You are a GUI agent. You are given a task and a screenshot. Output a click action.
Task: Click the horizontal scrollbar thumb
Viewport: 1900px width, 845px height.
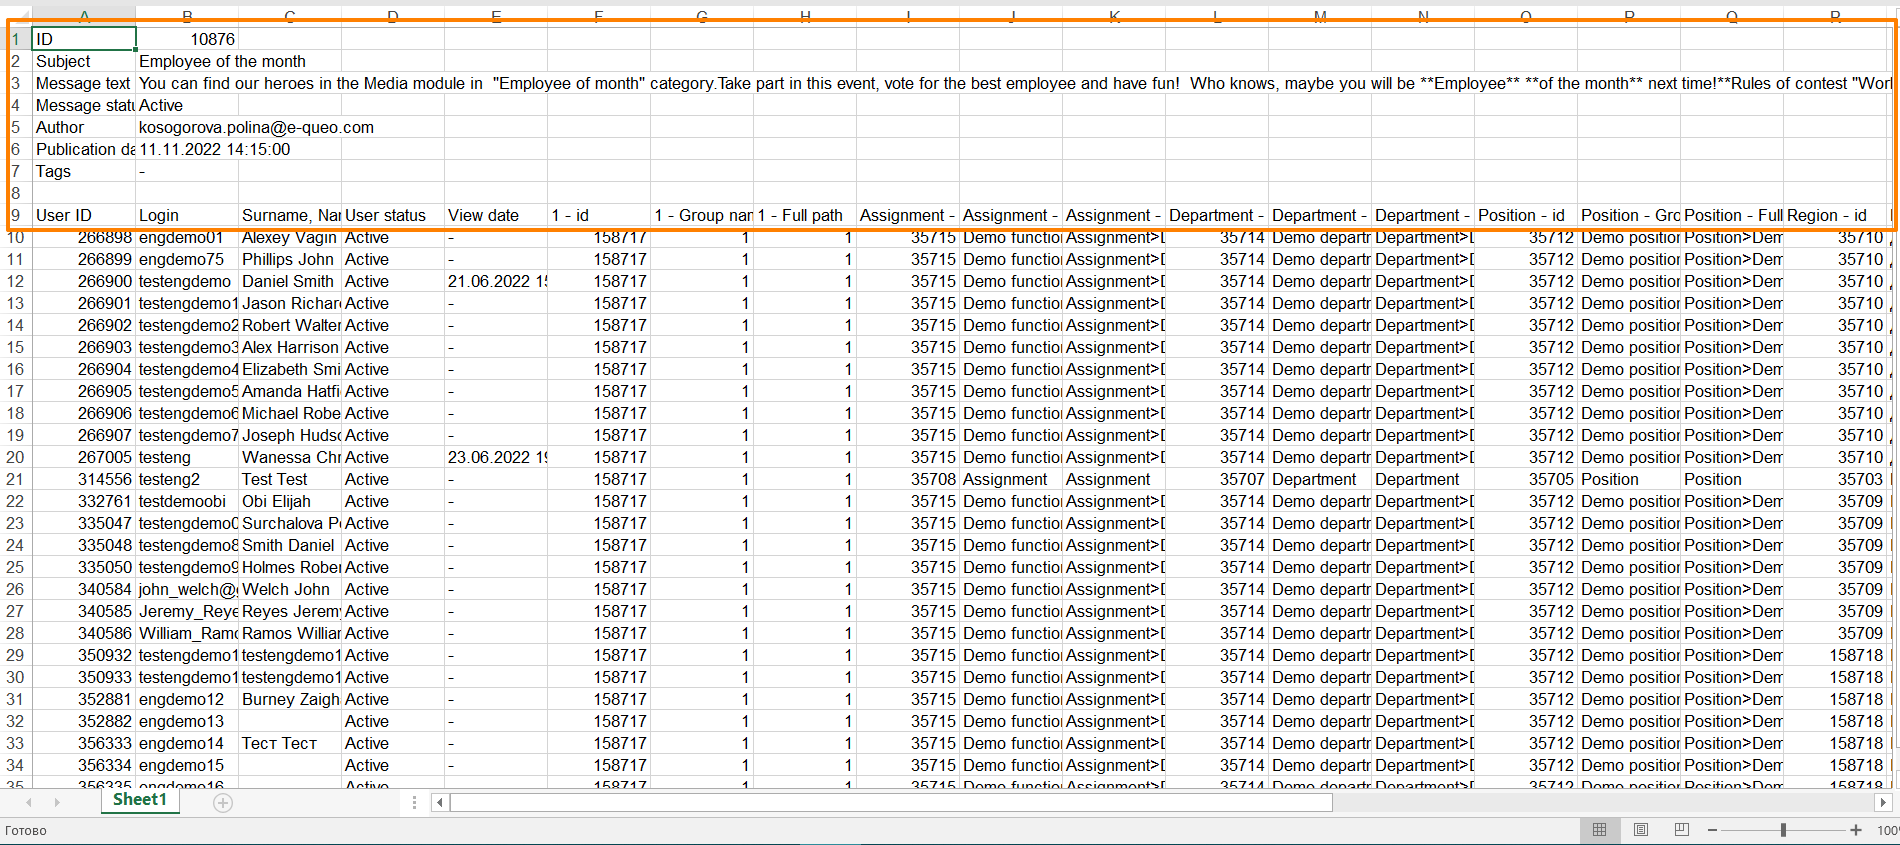click(892, 802)
